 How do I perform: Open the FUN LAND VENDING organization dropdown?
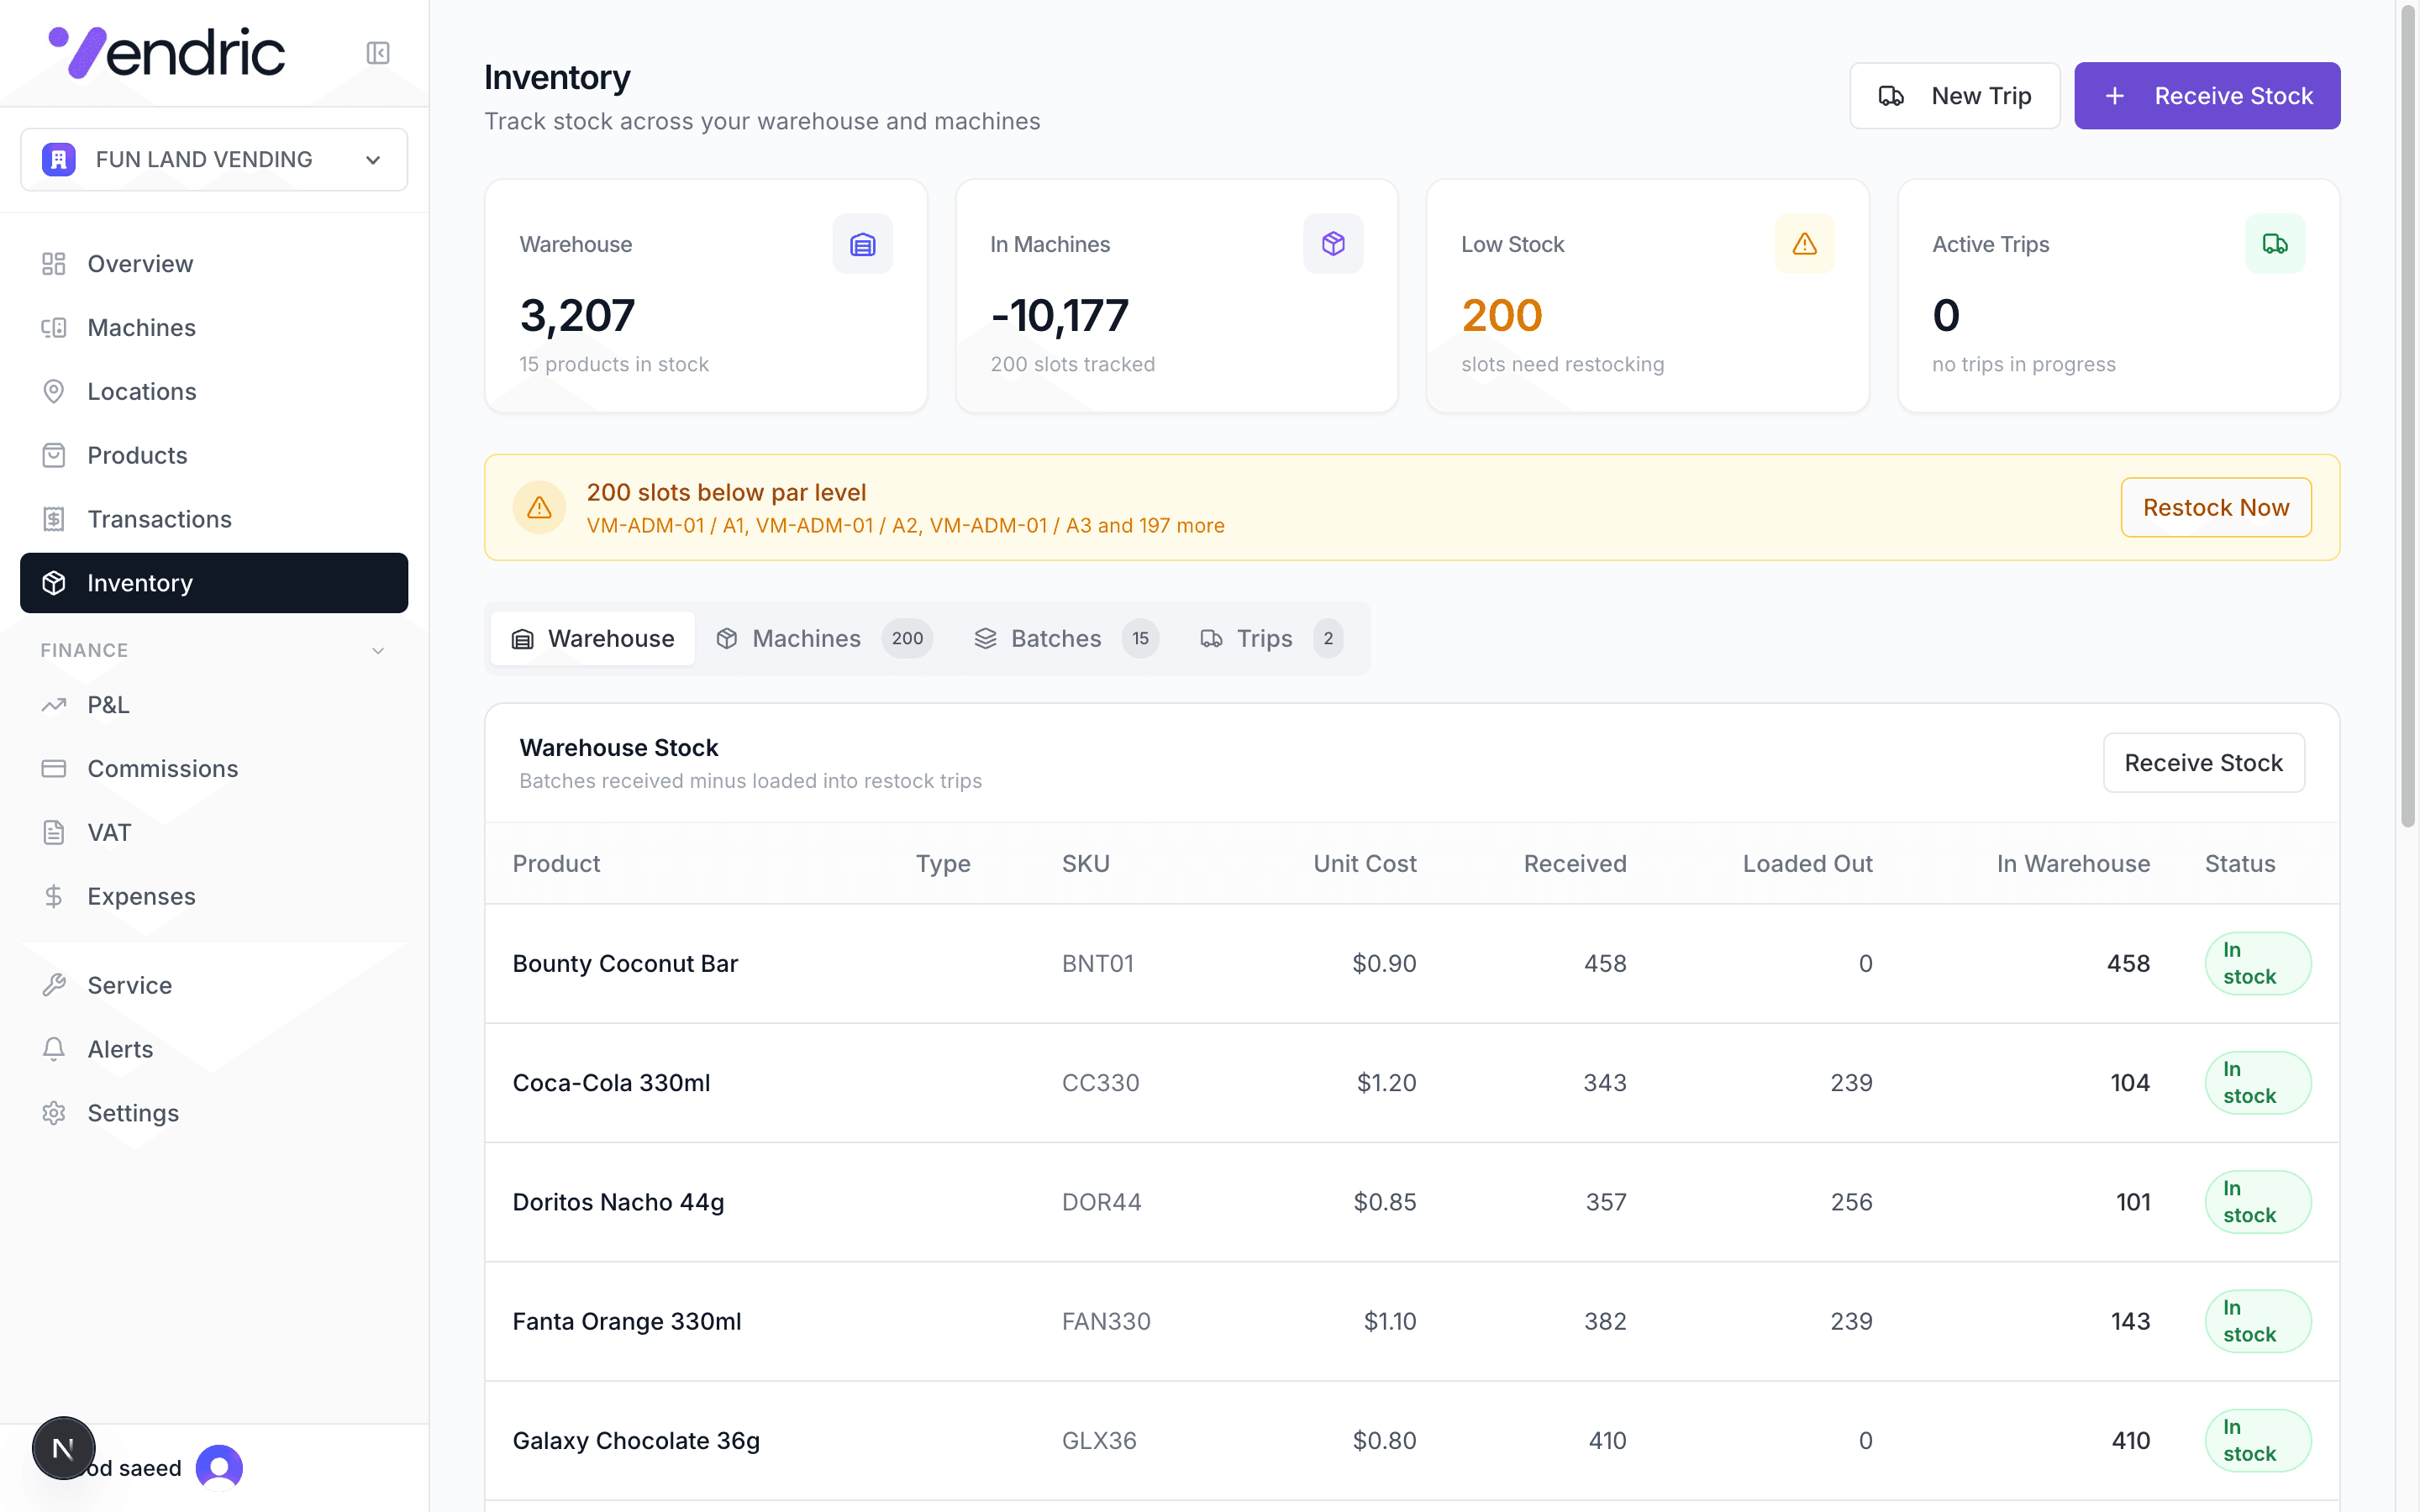(x=214, y=160)
